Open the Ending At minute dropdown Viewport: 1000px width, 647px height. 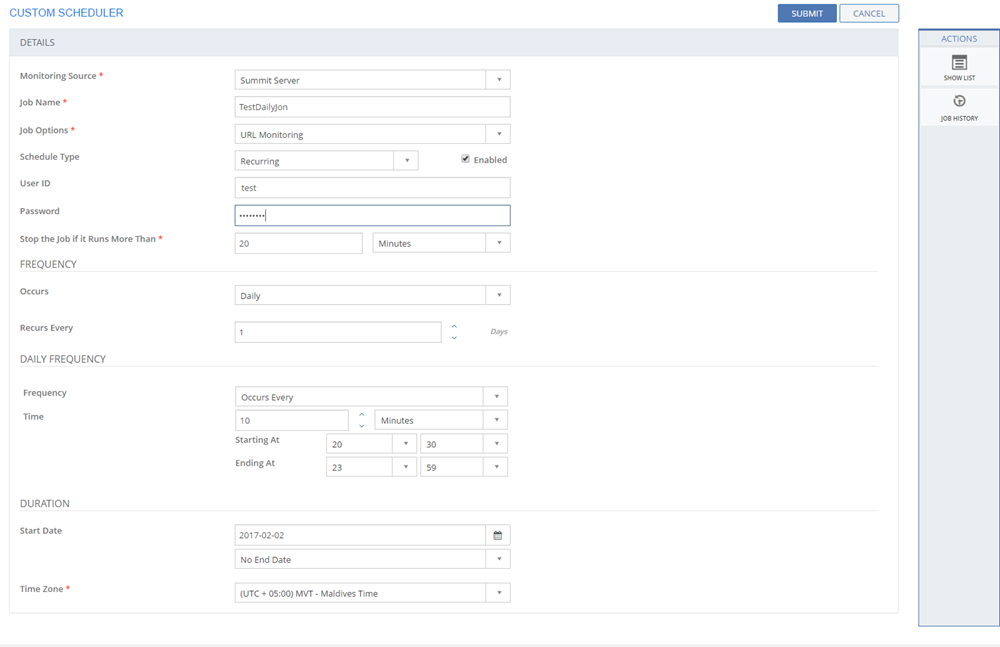coord(496,467)
